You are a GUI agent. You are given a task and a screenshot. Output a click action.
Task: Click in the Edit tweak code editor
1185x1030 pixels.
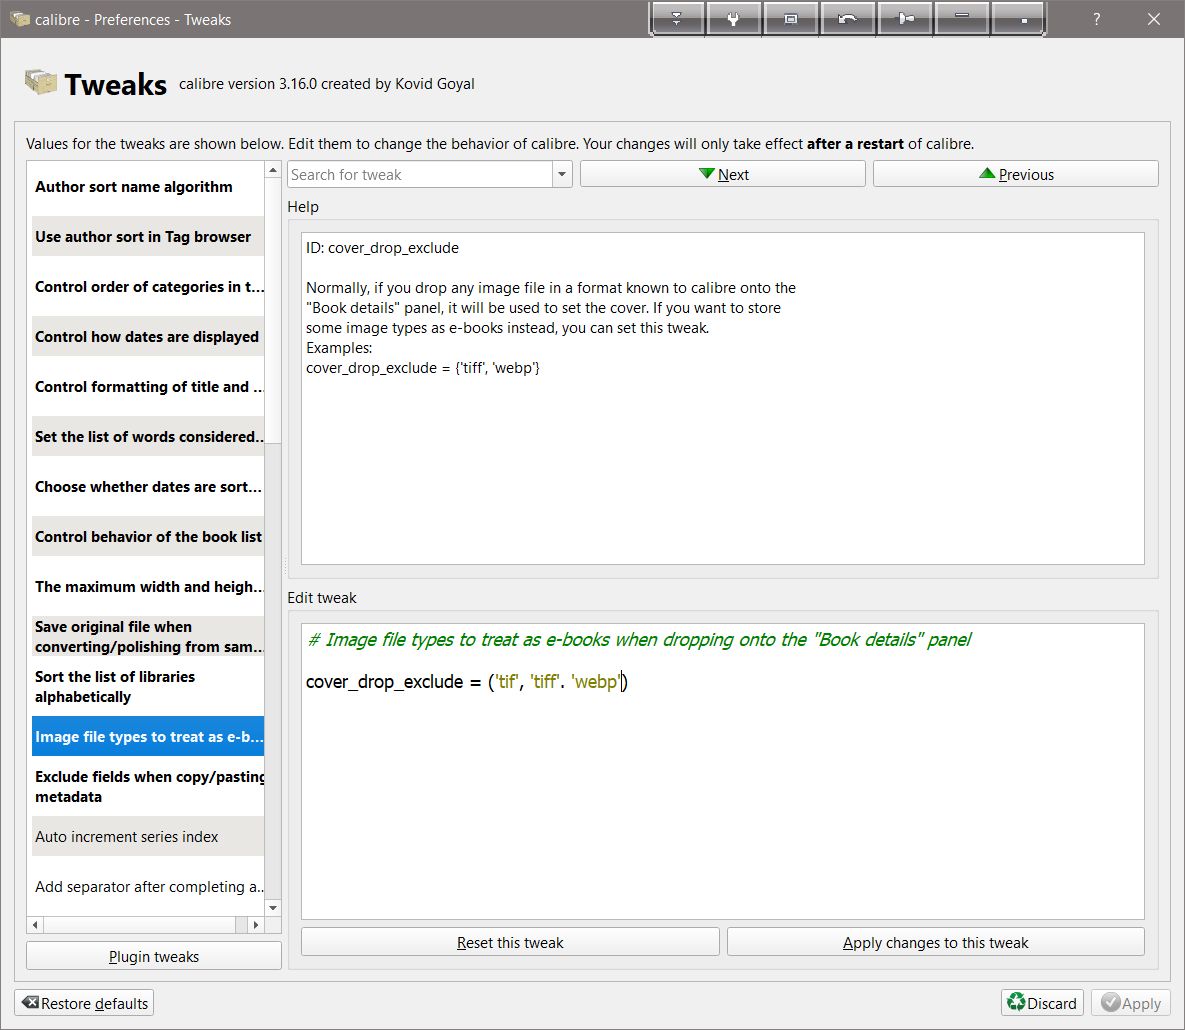(x=722, y=771)
